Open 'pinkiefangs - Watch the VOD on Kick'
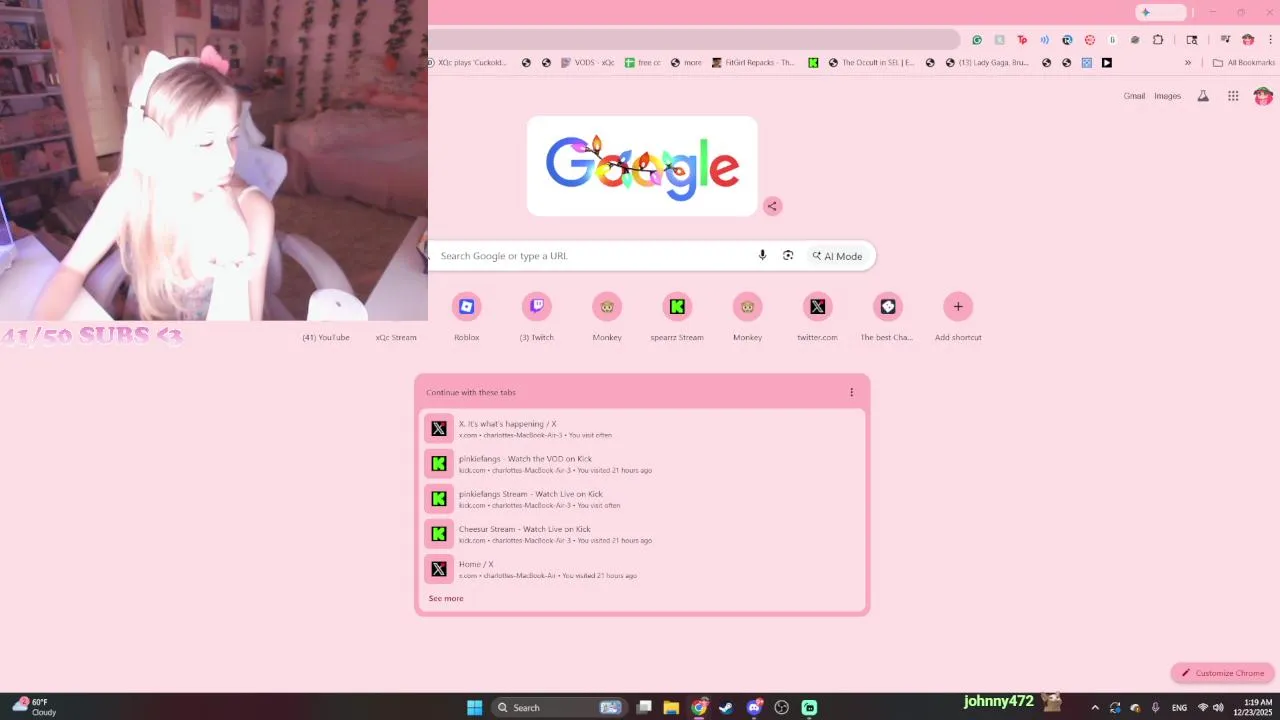 (641, 463)
